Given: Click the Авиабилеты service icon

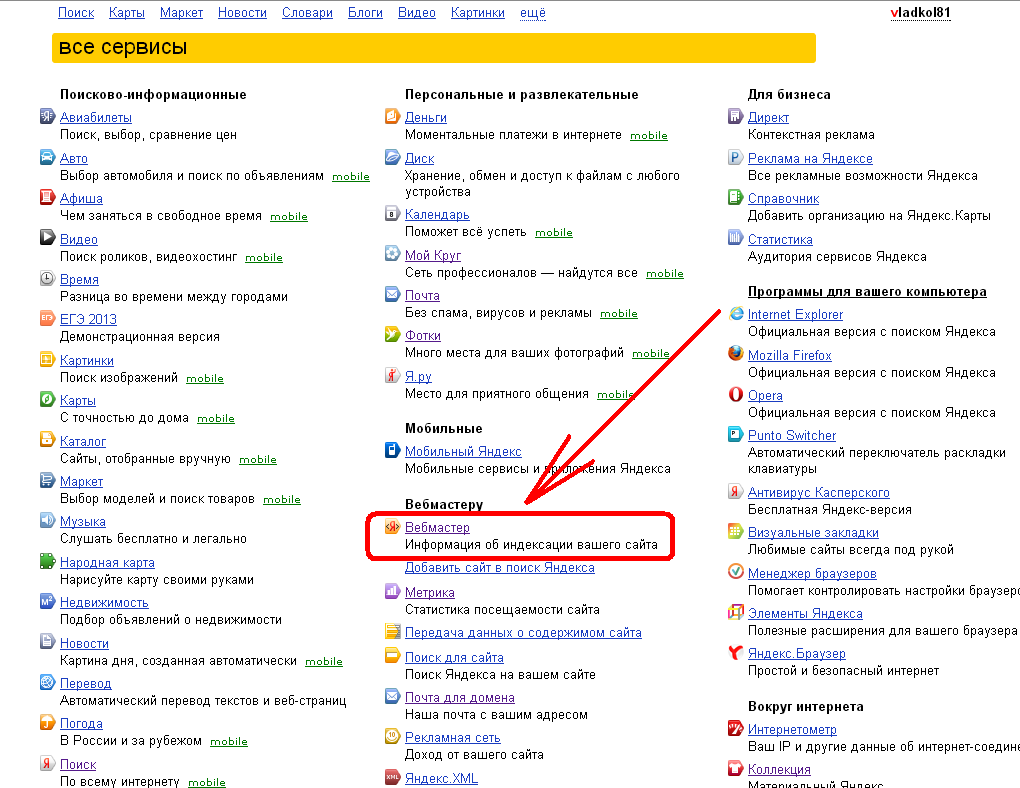Looking at the screenshot, I should (47, 116).
